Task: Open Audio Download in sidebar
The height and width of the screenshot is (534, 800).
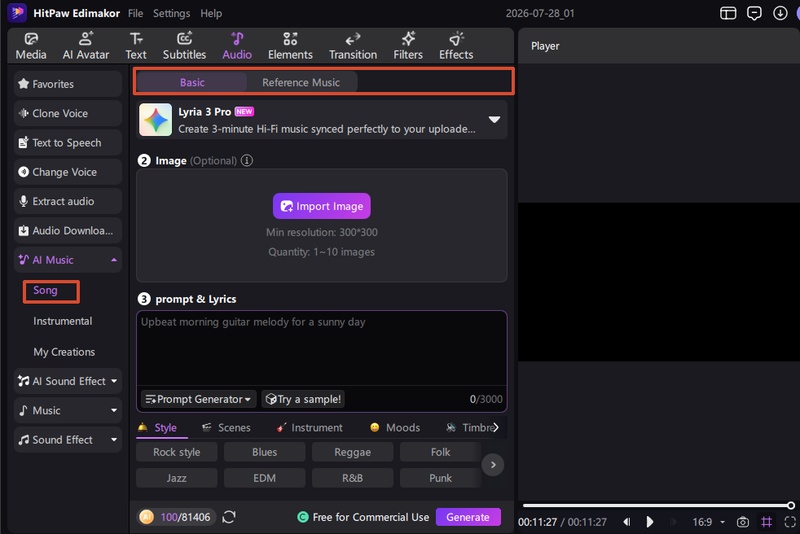Action: click(67, 231)
